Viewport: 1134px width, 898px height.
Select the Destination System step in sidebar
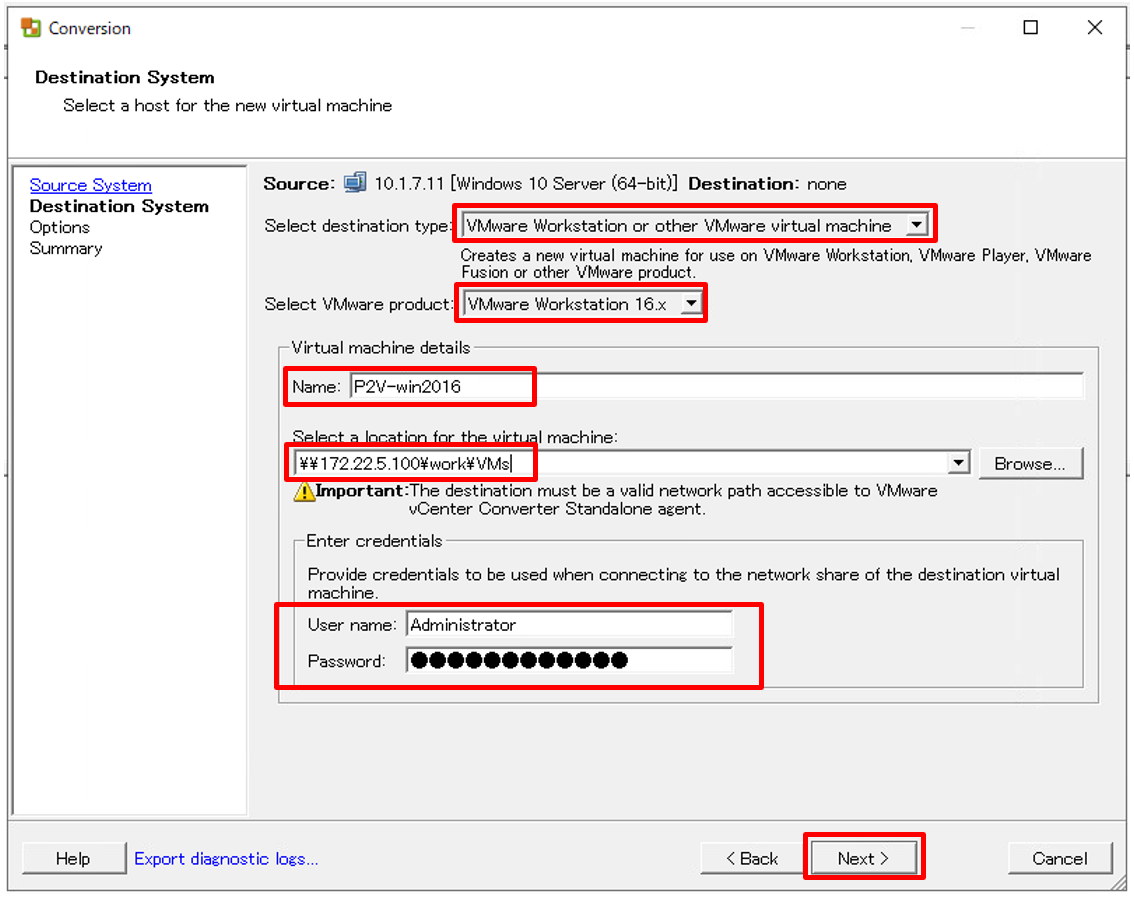(119, 206)
